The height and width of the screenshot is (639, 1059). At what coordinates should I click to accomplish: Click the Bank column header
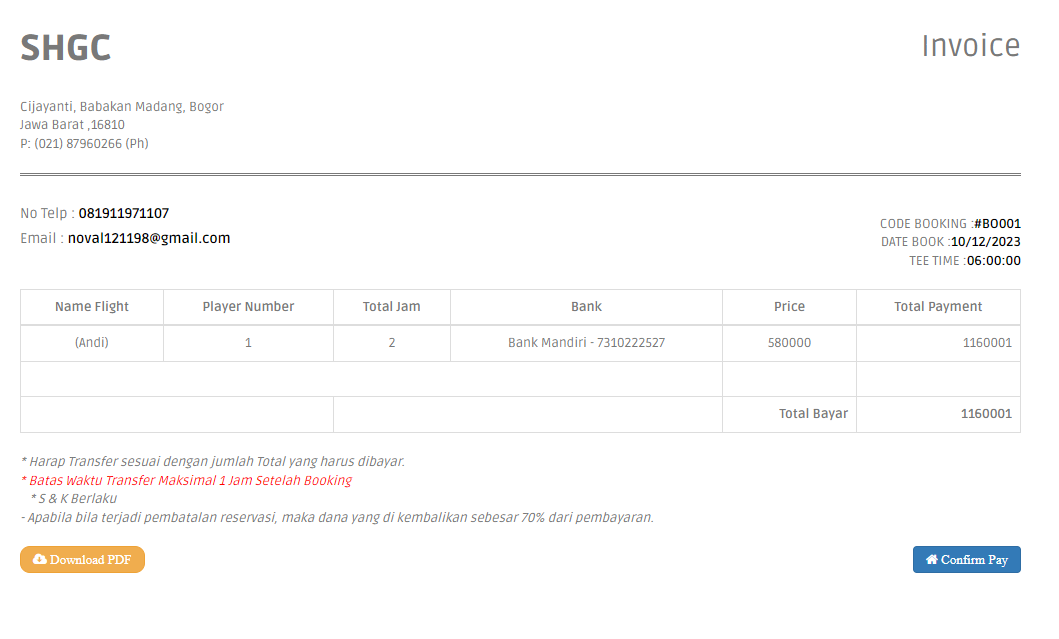586,307
